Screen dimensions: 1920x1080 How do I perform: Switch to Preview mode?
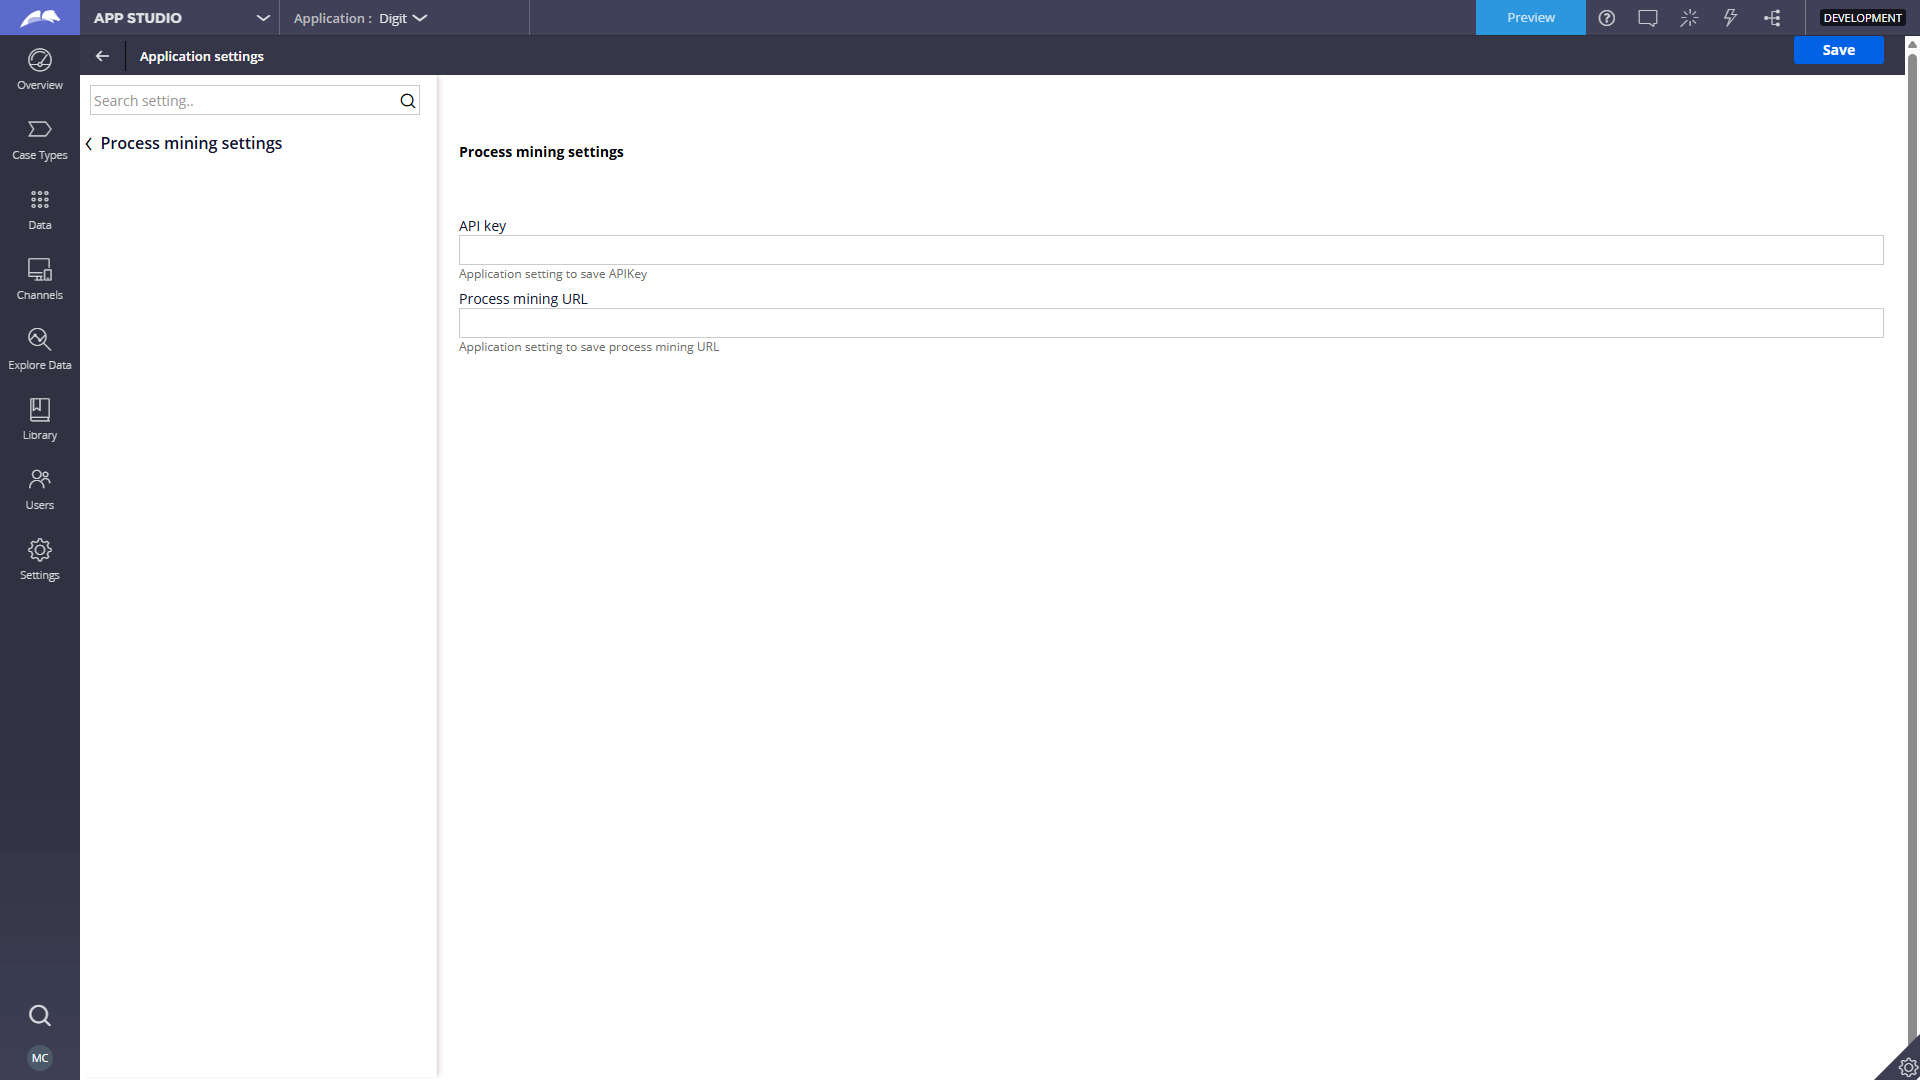[1530, 17]
